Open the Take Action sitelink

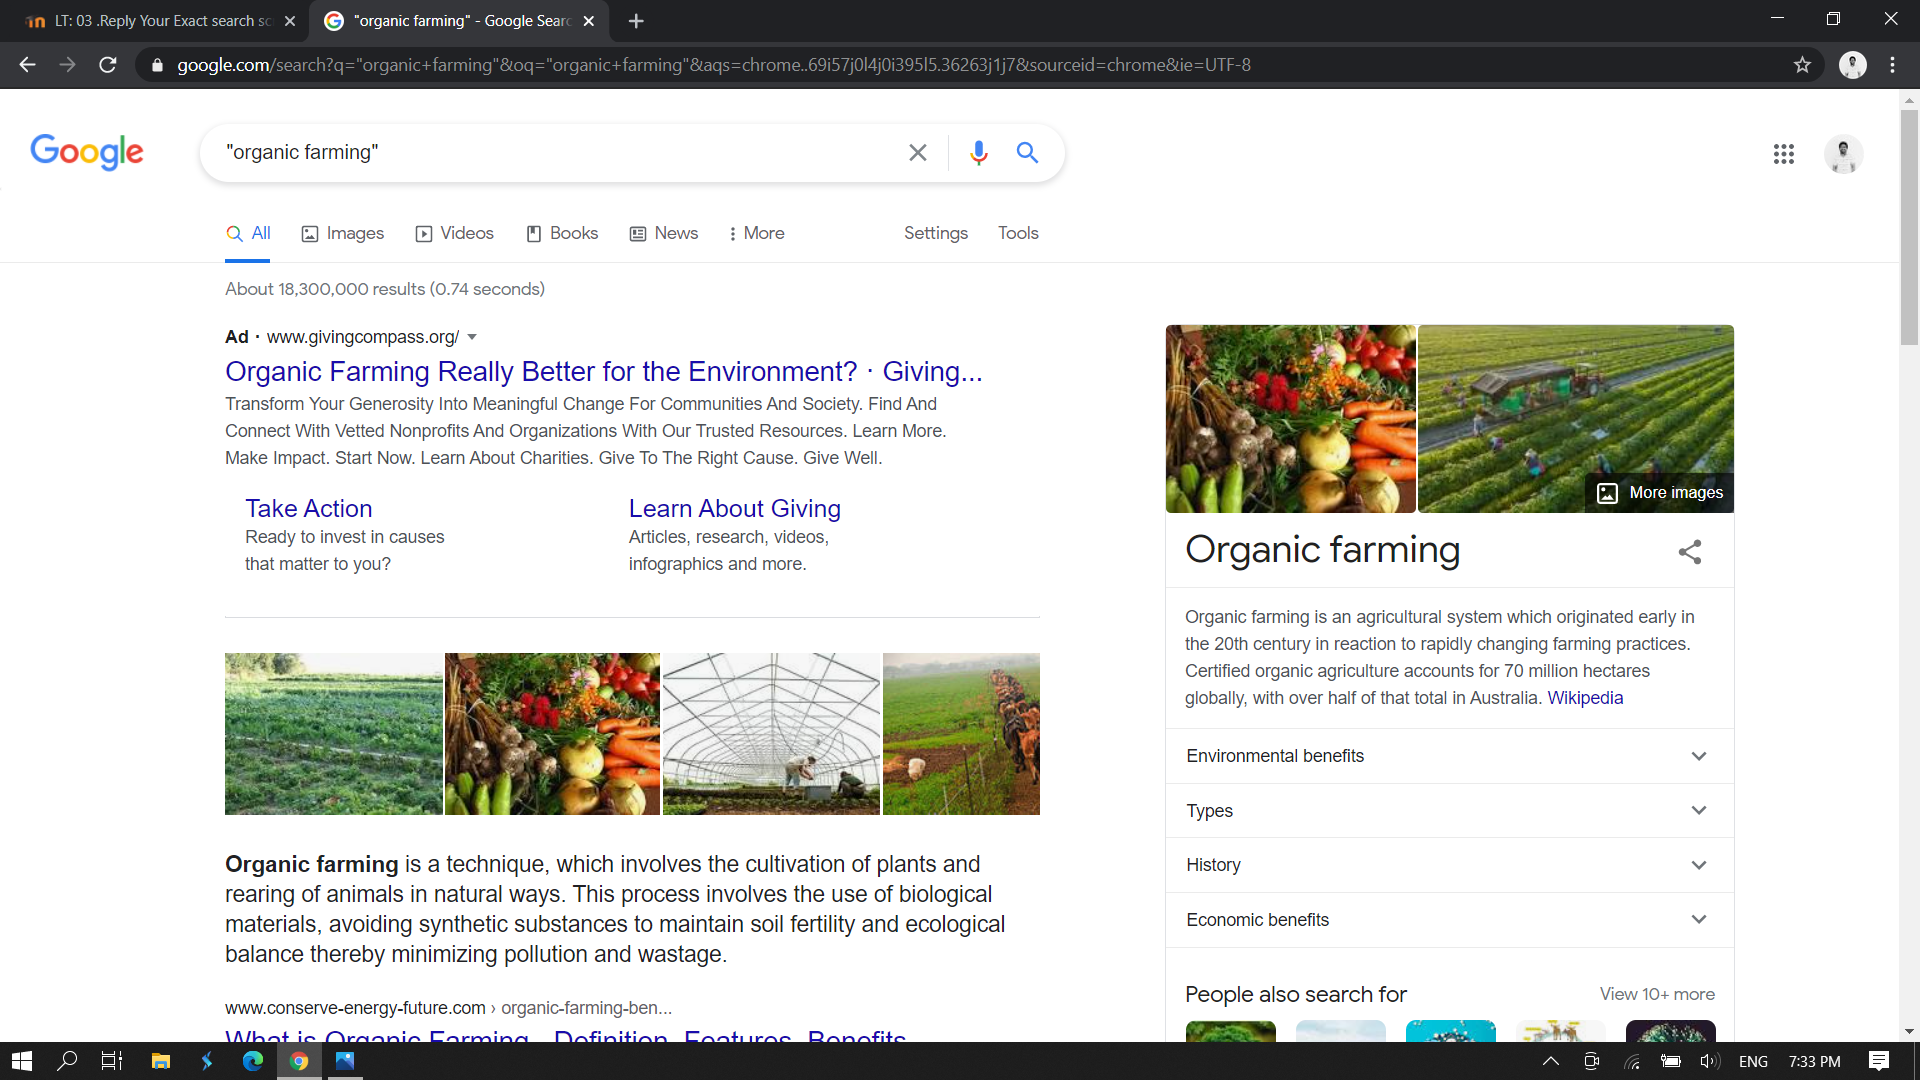[308, 509]
